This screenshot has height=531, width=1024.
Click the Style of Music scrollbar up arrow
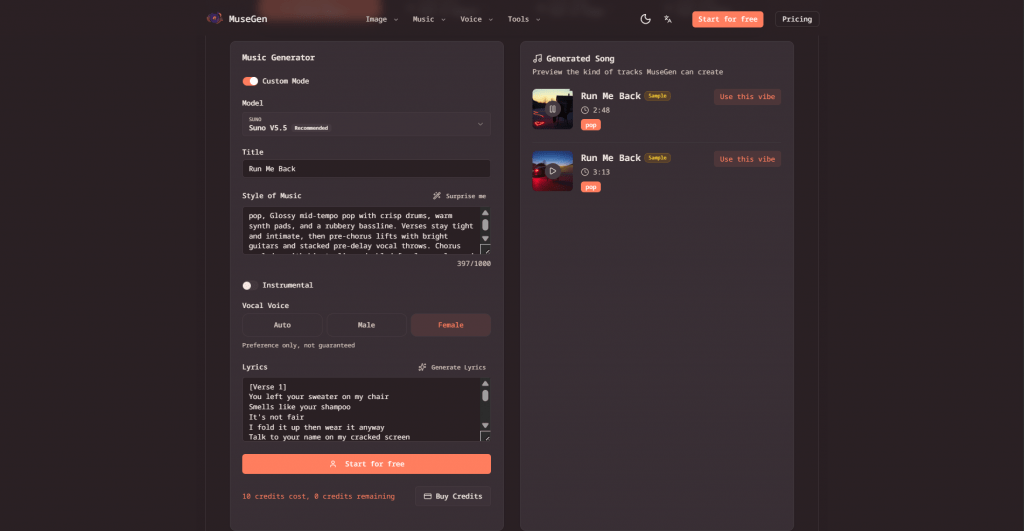click(485, 212)
